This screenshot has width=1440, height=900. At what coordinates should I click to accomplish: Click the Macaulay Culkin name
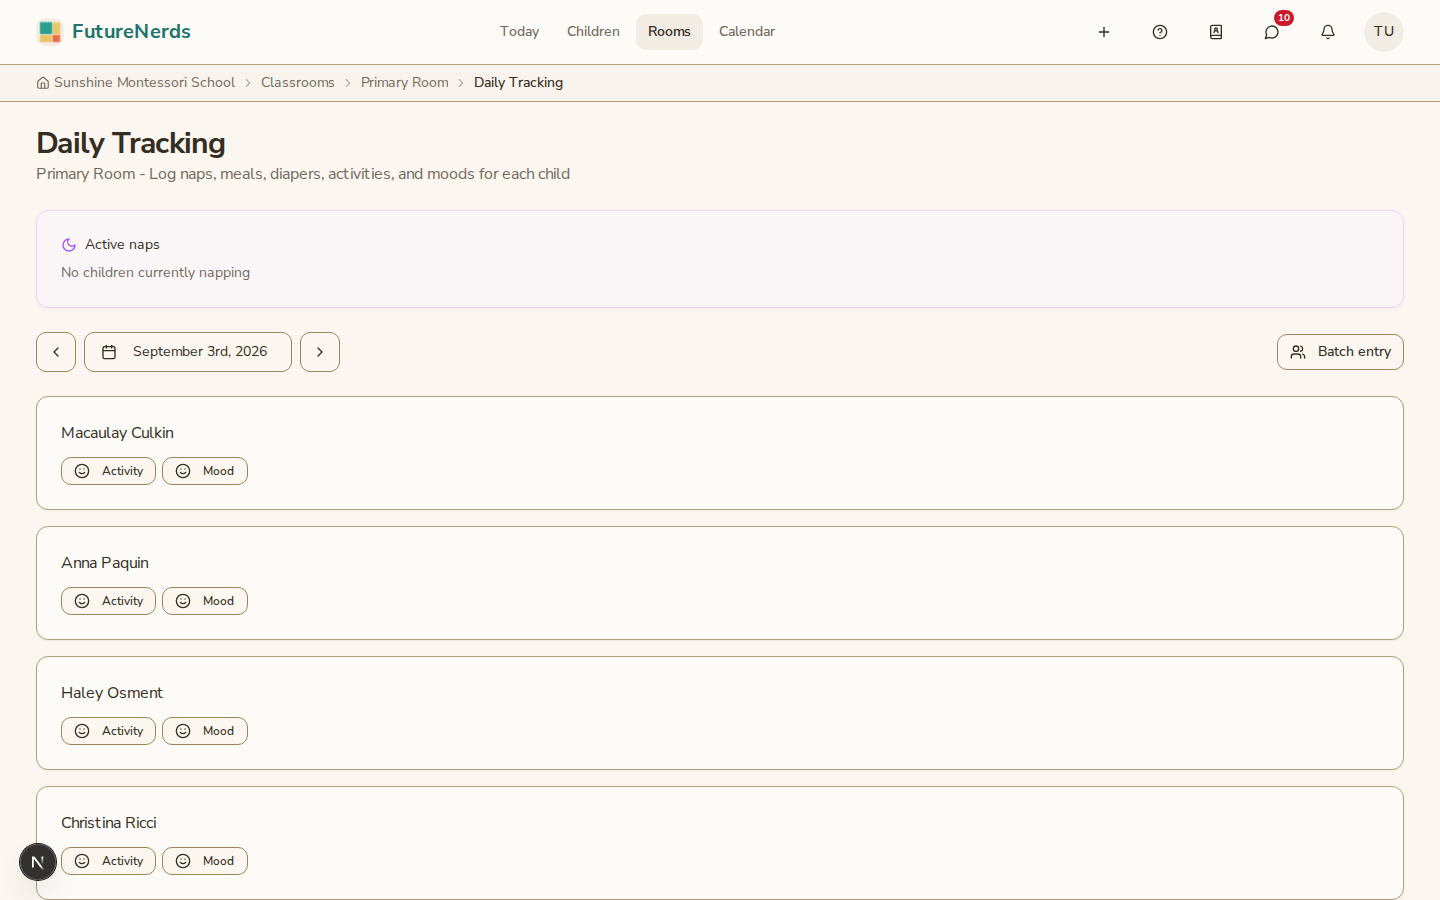(x=117, y=433)
